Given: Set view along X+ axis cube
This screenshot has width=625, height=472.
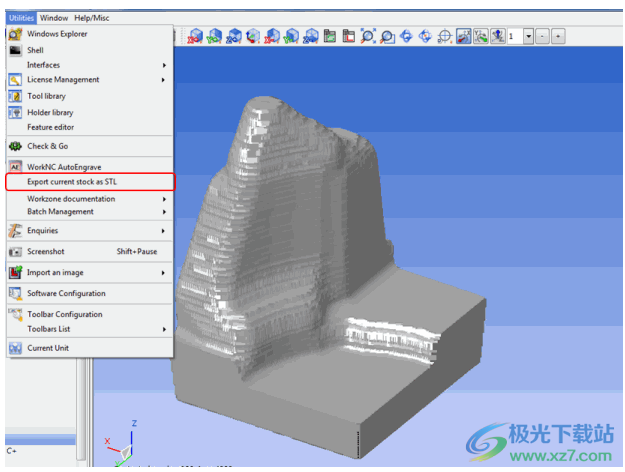Looking at the screenshot, I should point(195,36).
